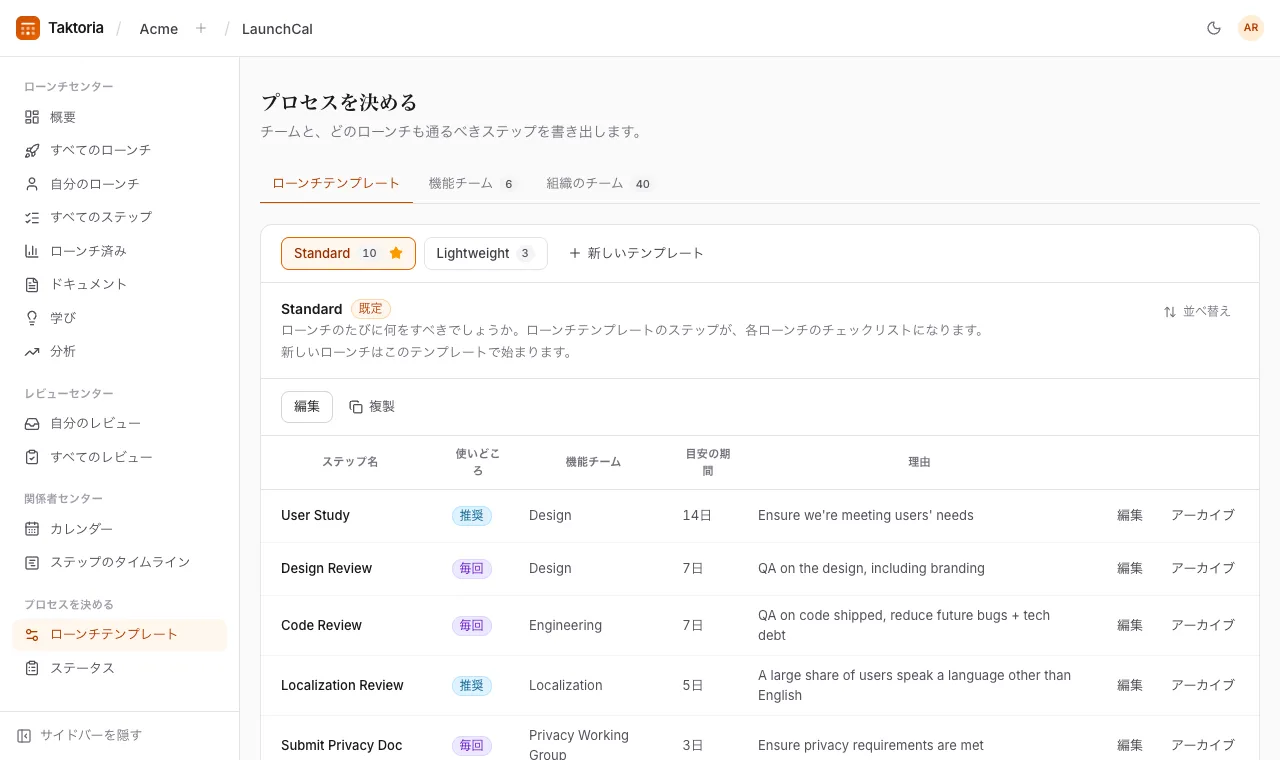Open the AR user avatar menu

1251,28
